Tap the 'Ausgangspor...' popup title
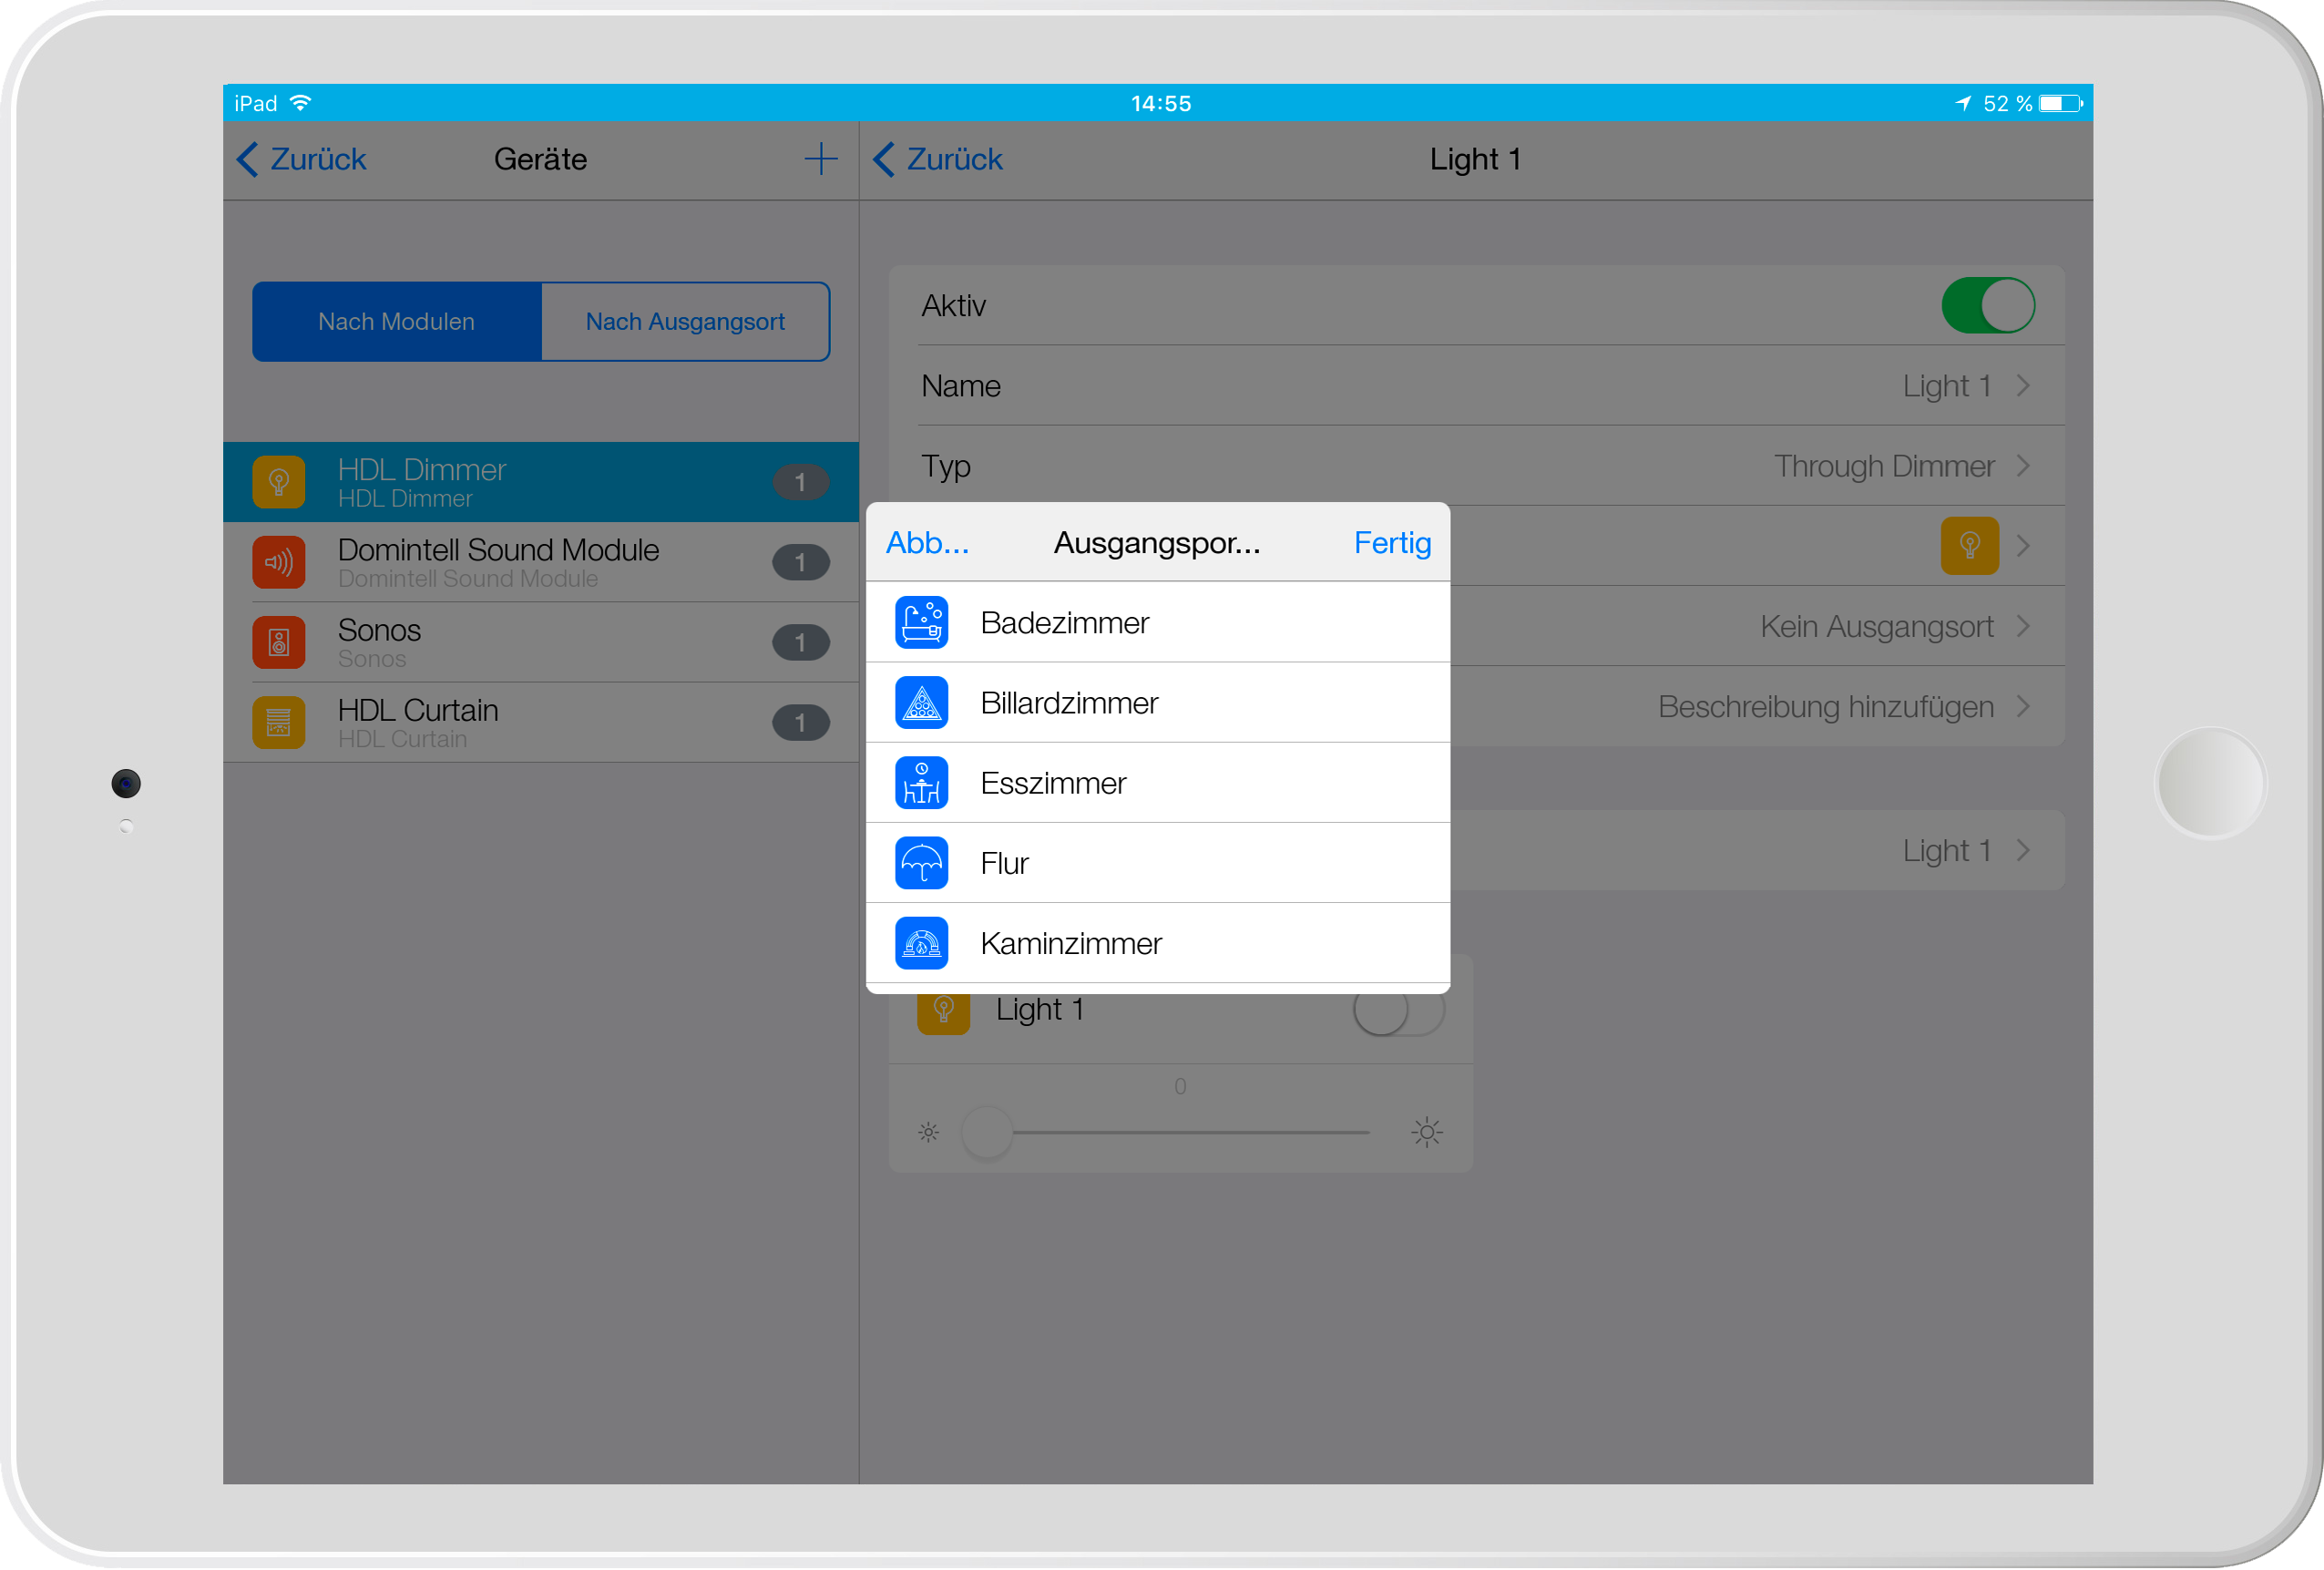2324x1570 pixels. [1156, 542]
